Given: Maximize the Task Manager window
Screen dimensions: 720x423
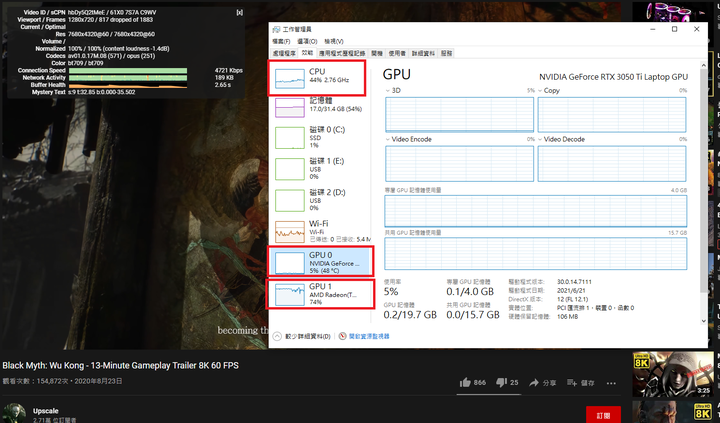Looking at the screenshot, I should click(x=675, y=29).
